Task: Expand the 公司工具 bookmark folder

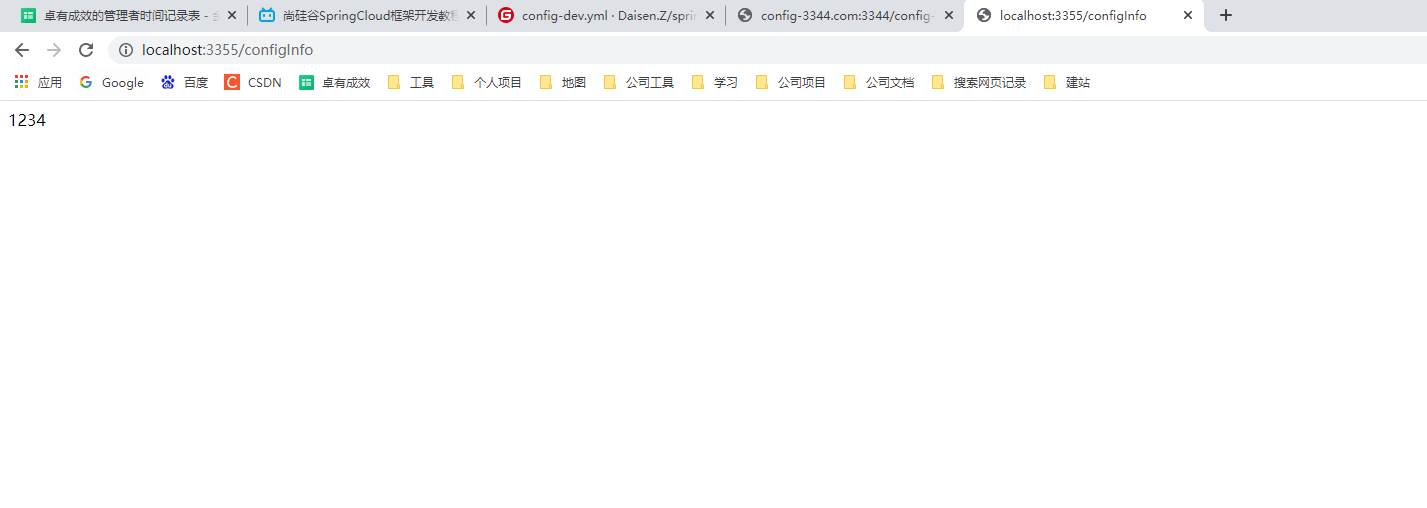Action: click(638, 83)
